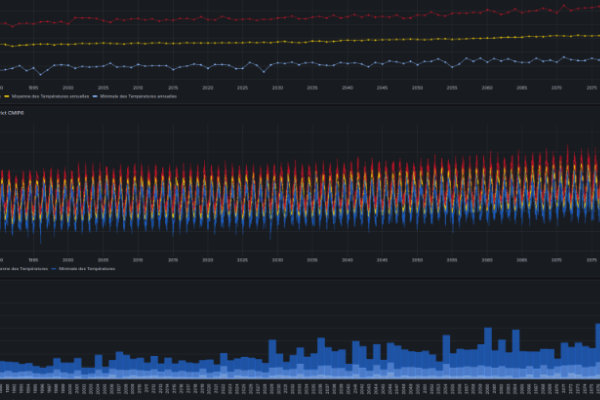Viewport: 600px width, 400px height.
Task: Click the 2025 x-axis label in middle chart
Action: [242, 259]
